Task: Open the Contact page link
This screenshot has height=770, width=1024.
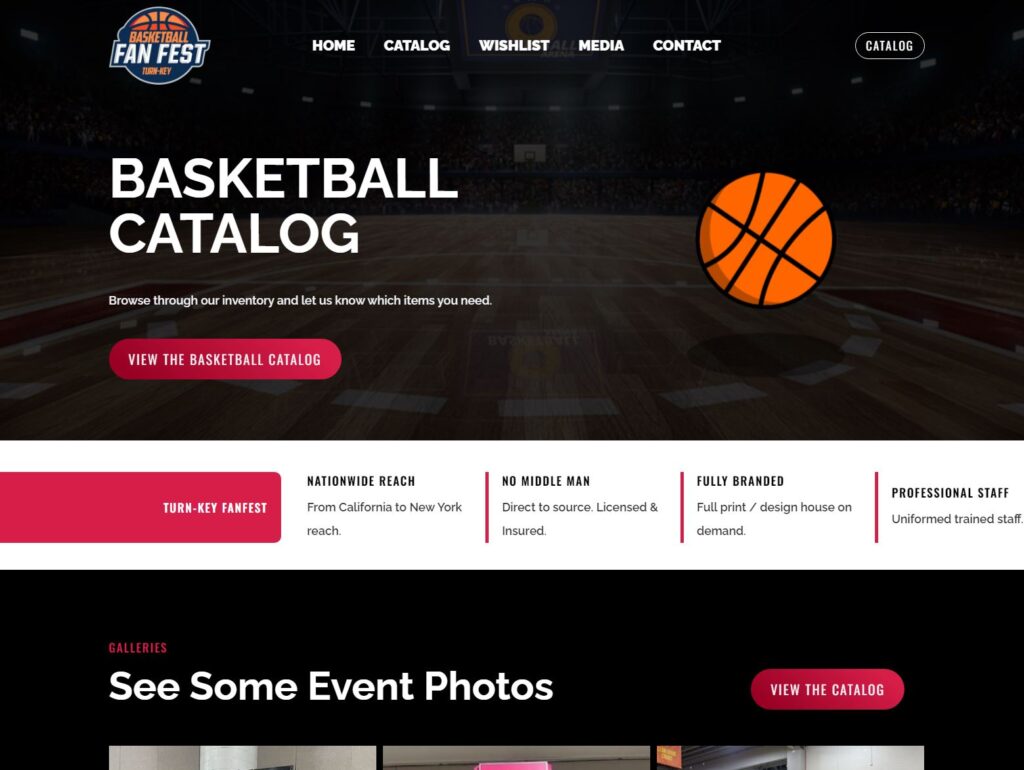Action: (x=686, y=46)
